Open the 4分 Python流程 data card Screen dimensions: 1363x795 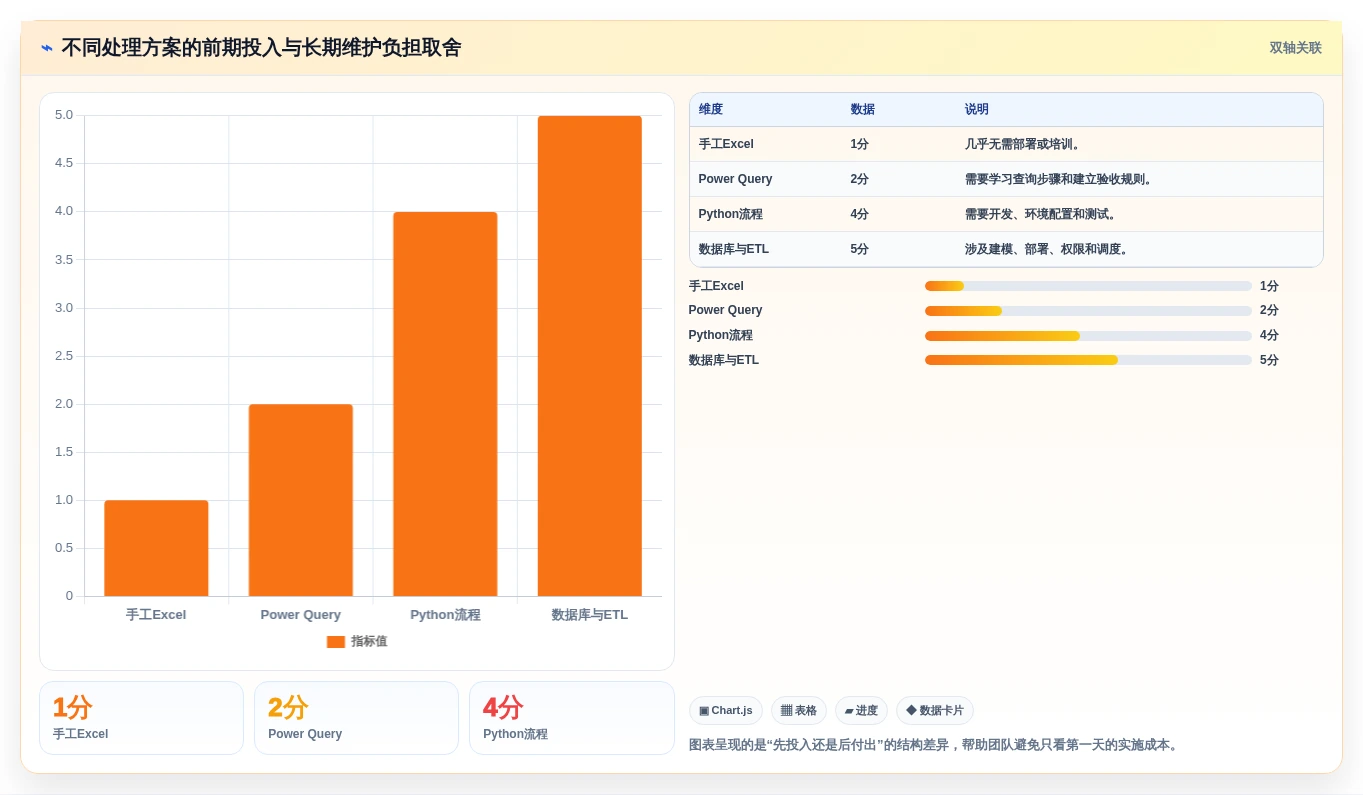572,718
